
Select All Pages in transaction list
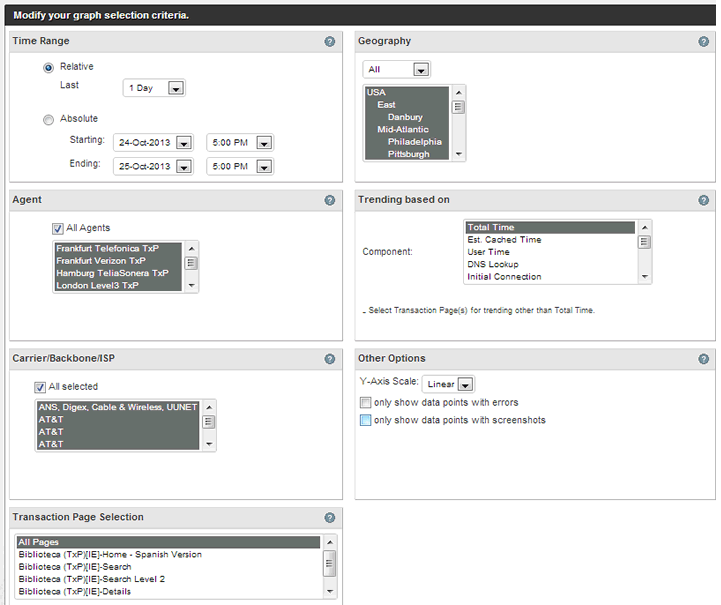[x=168, y=542]
